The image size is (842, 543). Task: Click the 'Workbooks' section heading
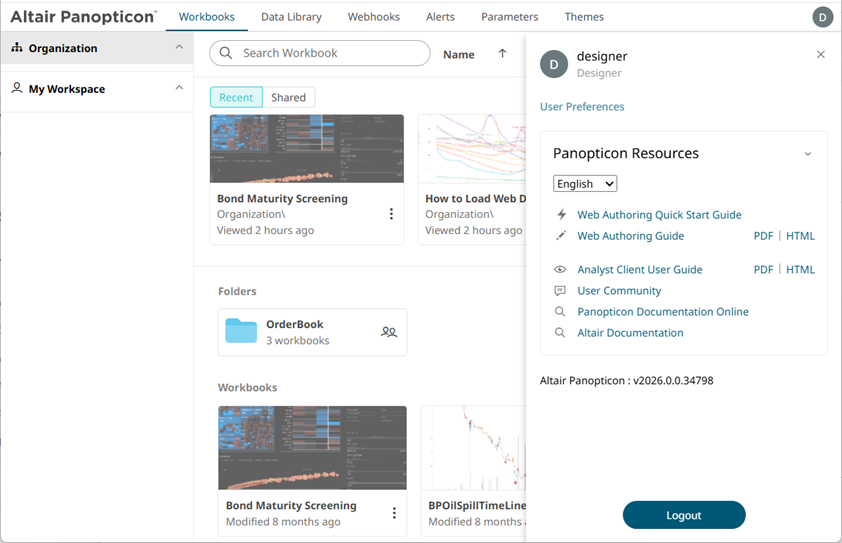click(x=248, y=387)
